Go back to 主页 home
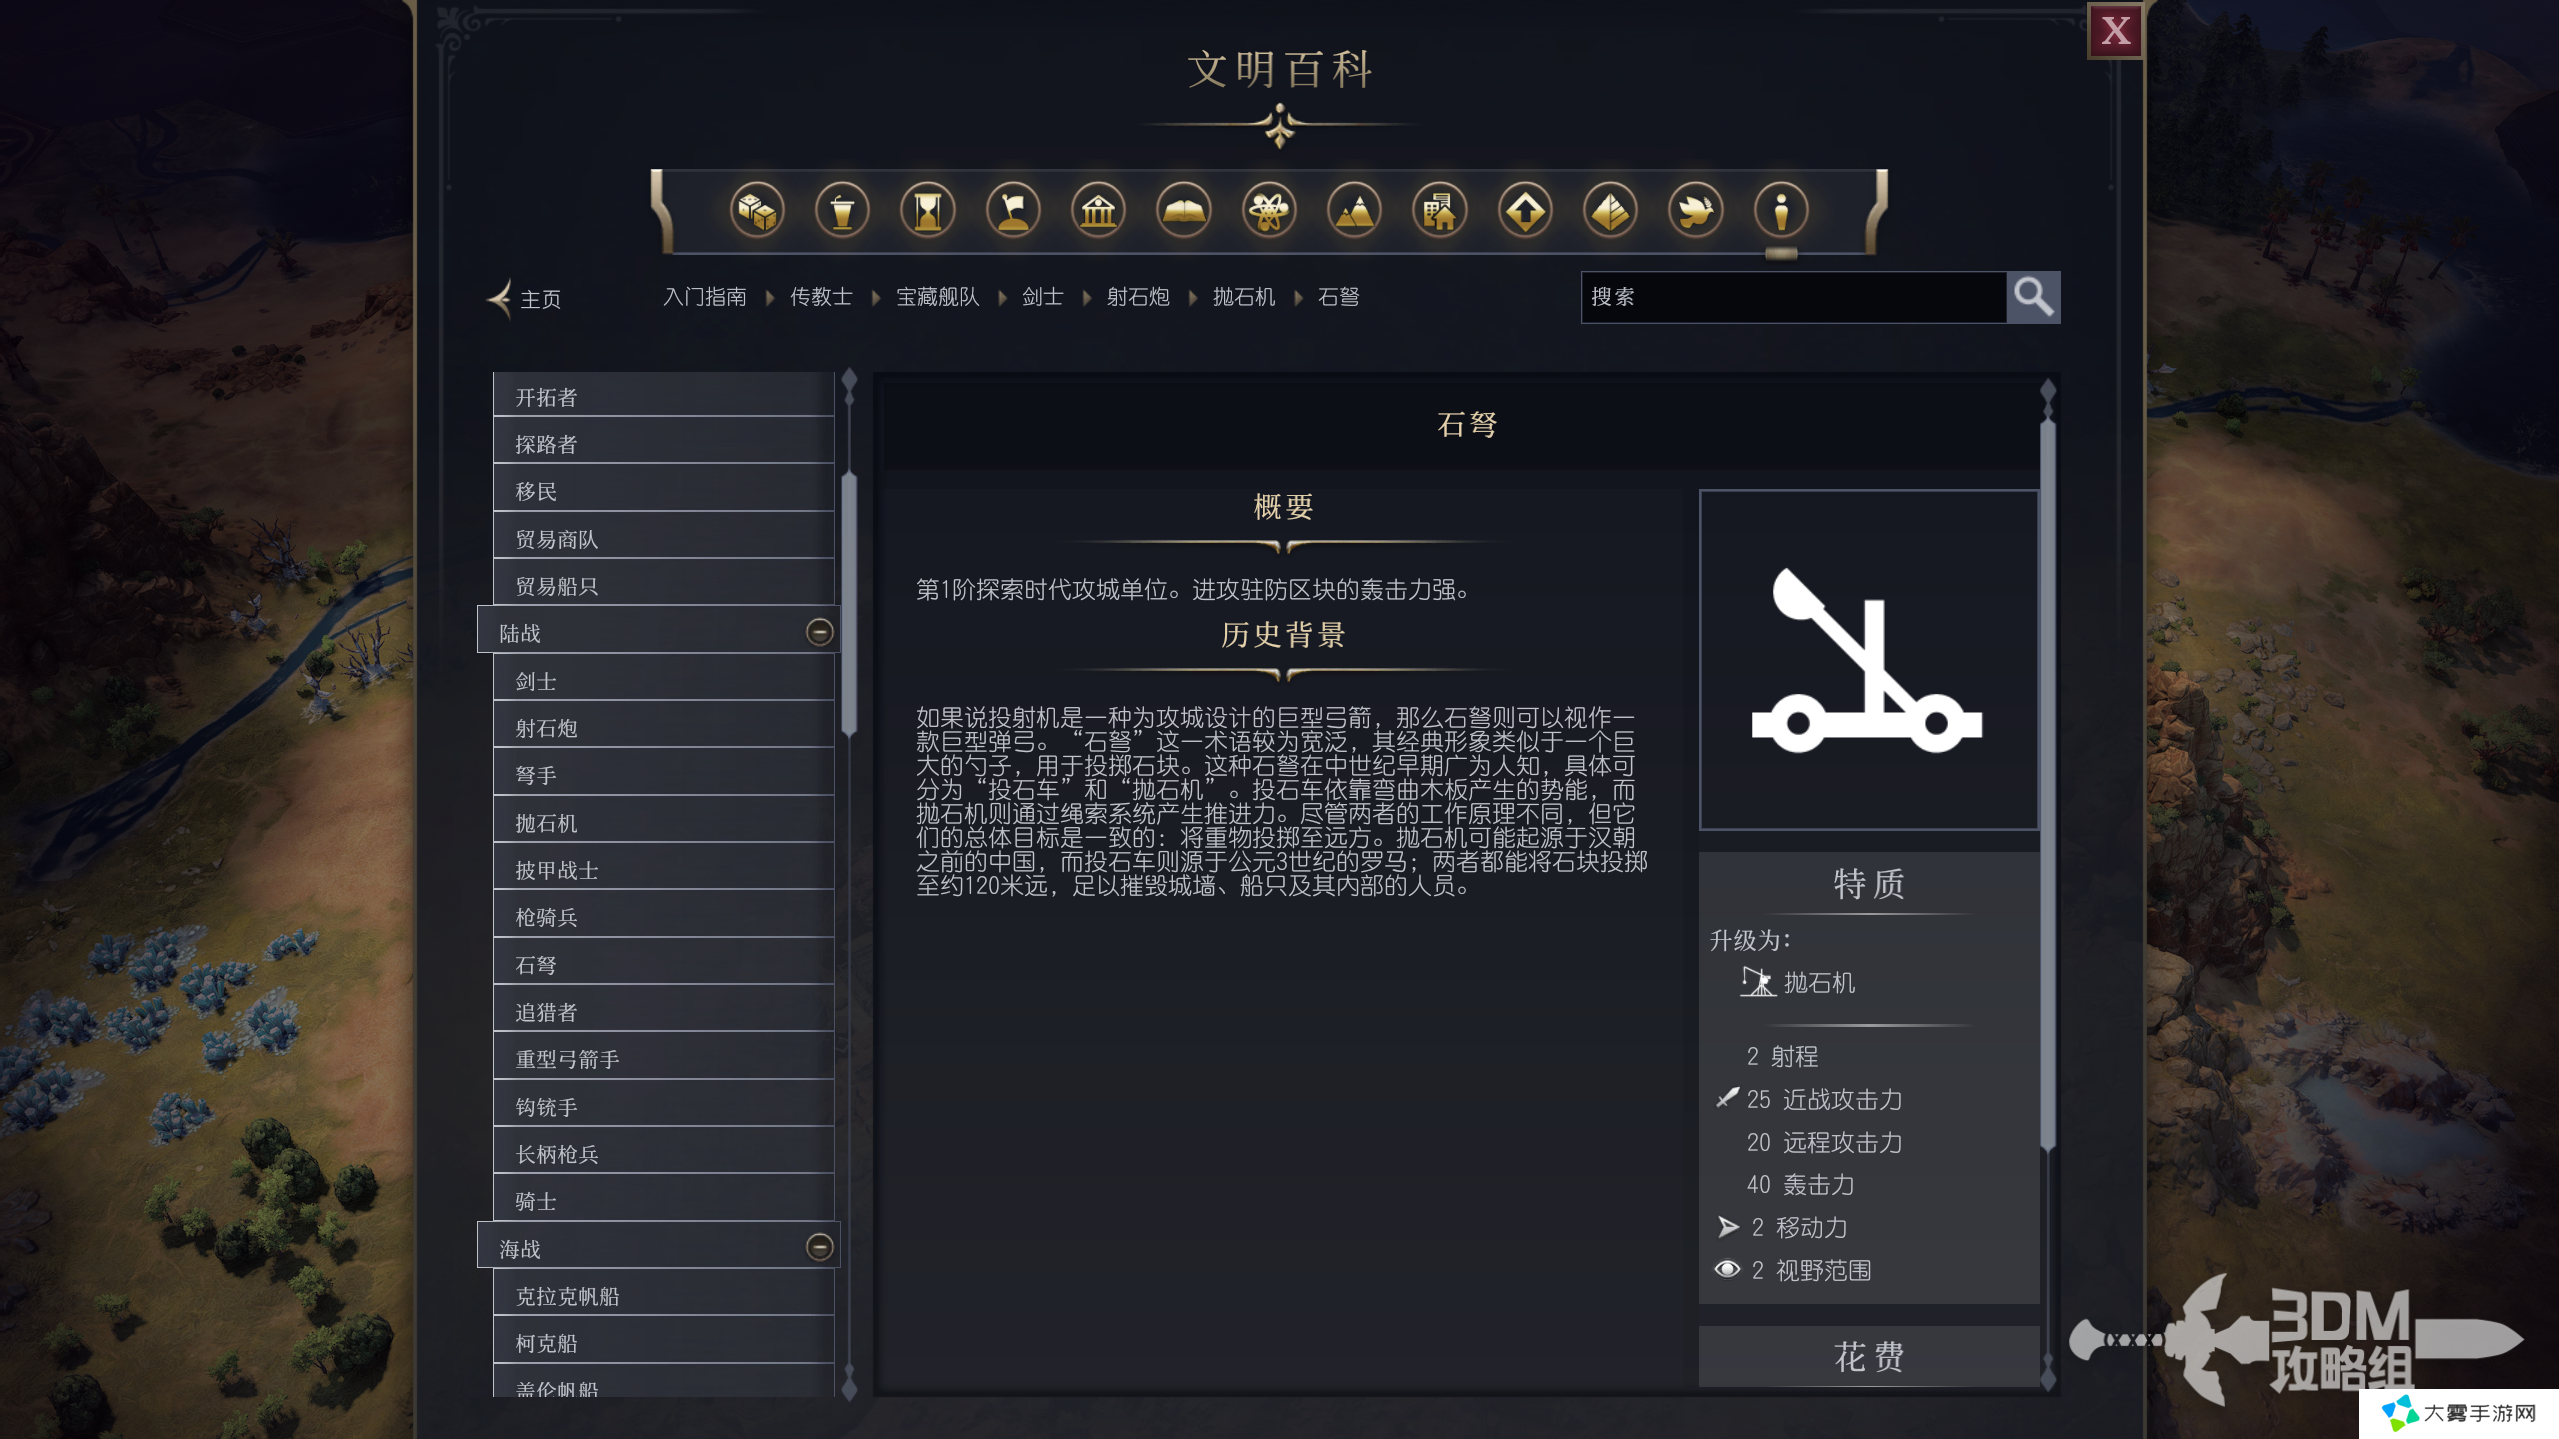This screenshot has width=2559, height=1439. click(x=525, y=299)
